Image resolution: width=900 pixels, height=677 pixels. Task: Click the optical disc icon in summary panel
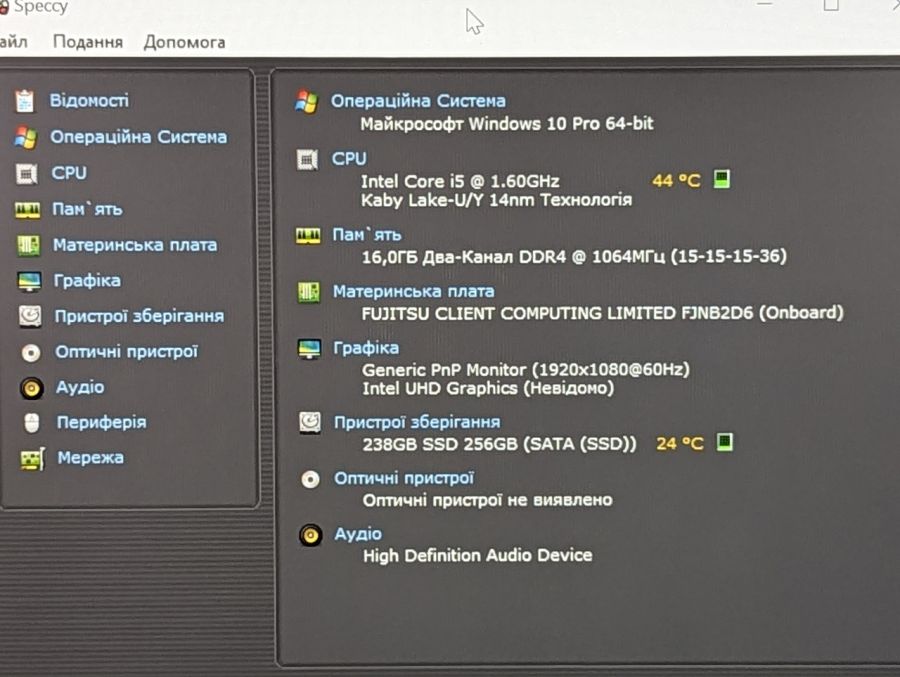pos(311,479)
